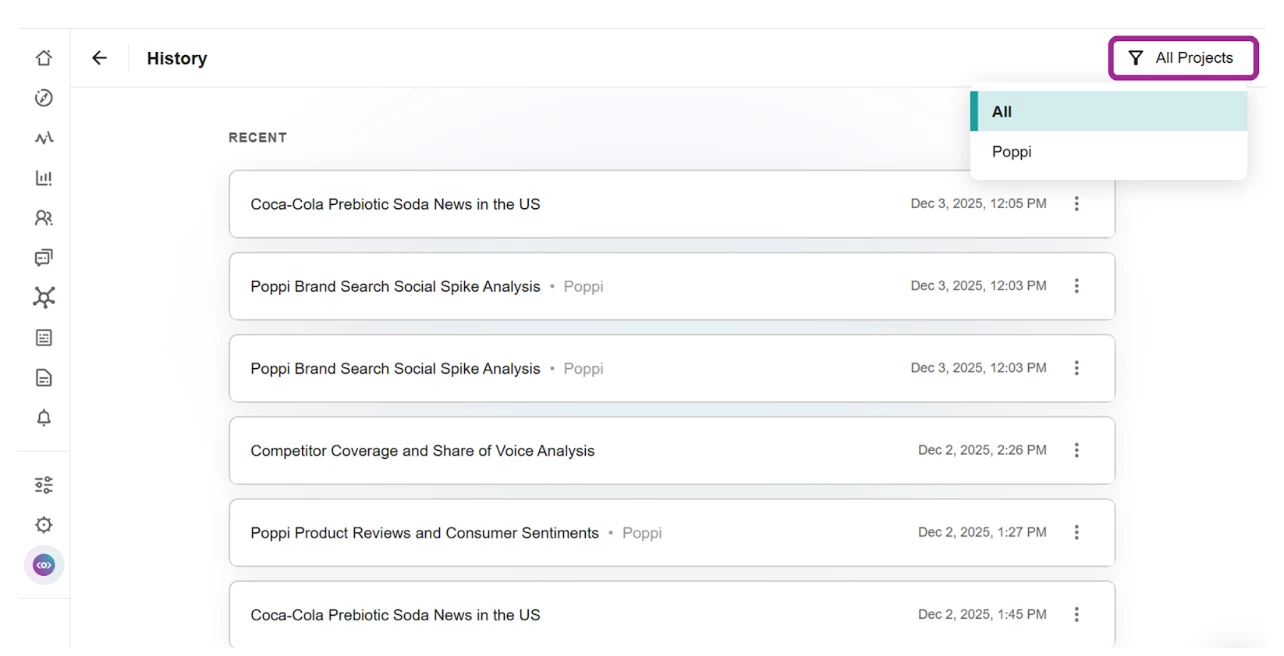The height and width of the screenshot is (656, 1284).
Task: Open the bar chart analytics icon
Action: [44, 178]
